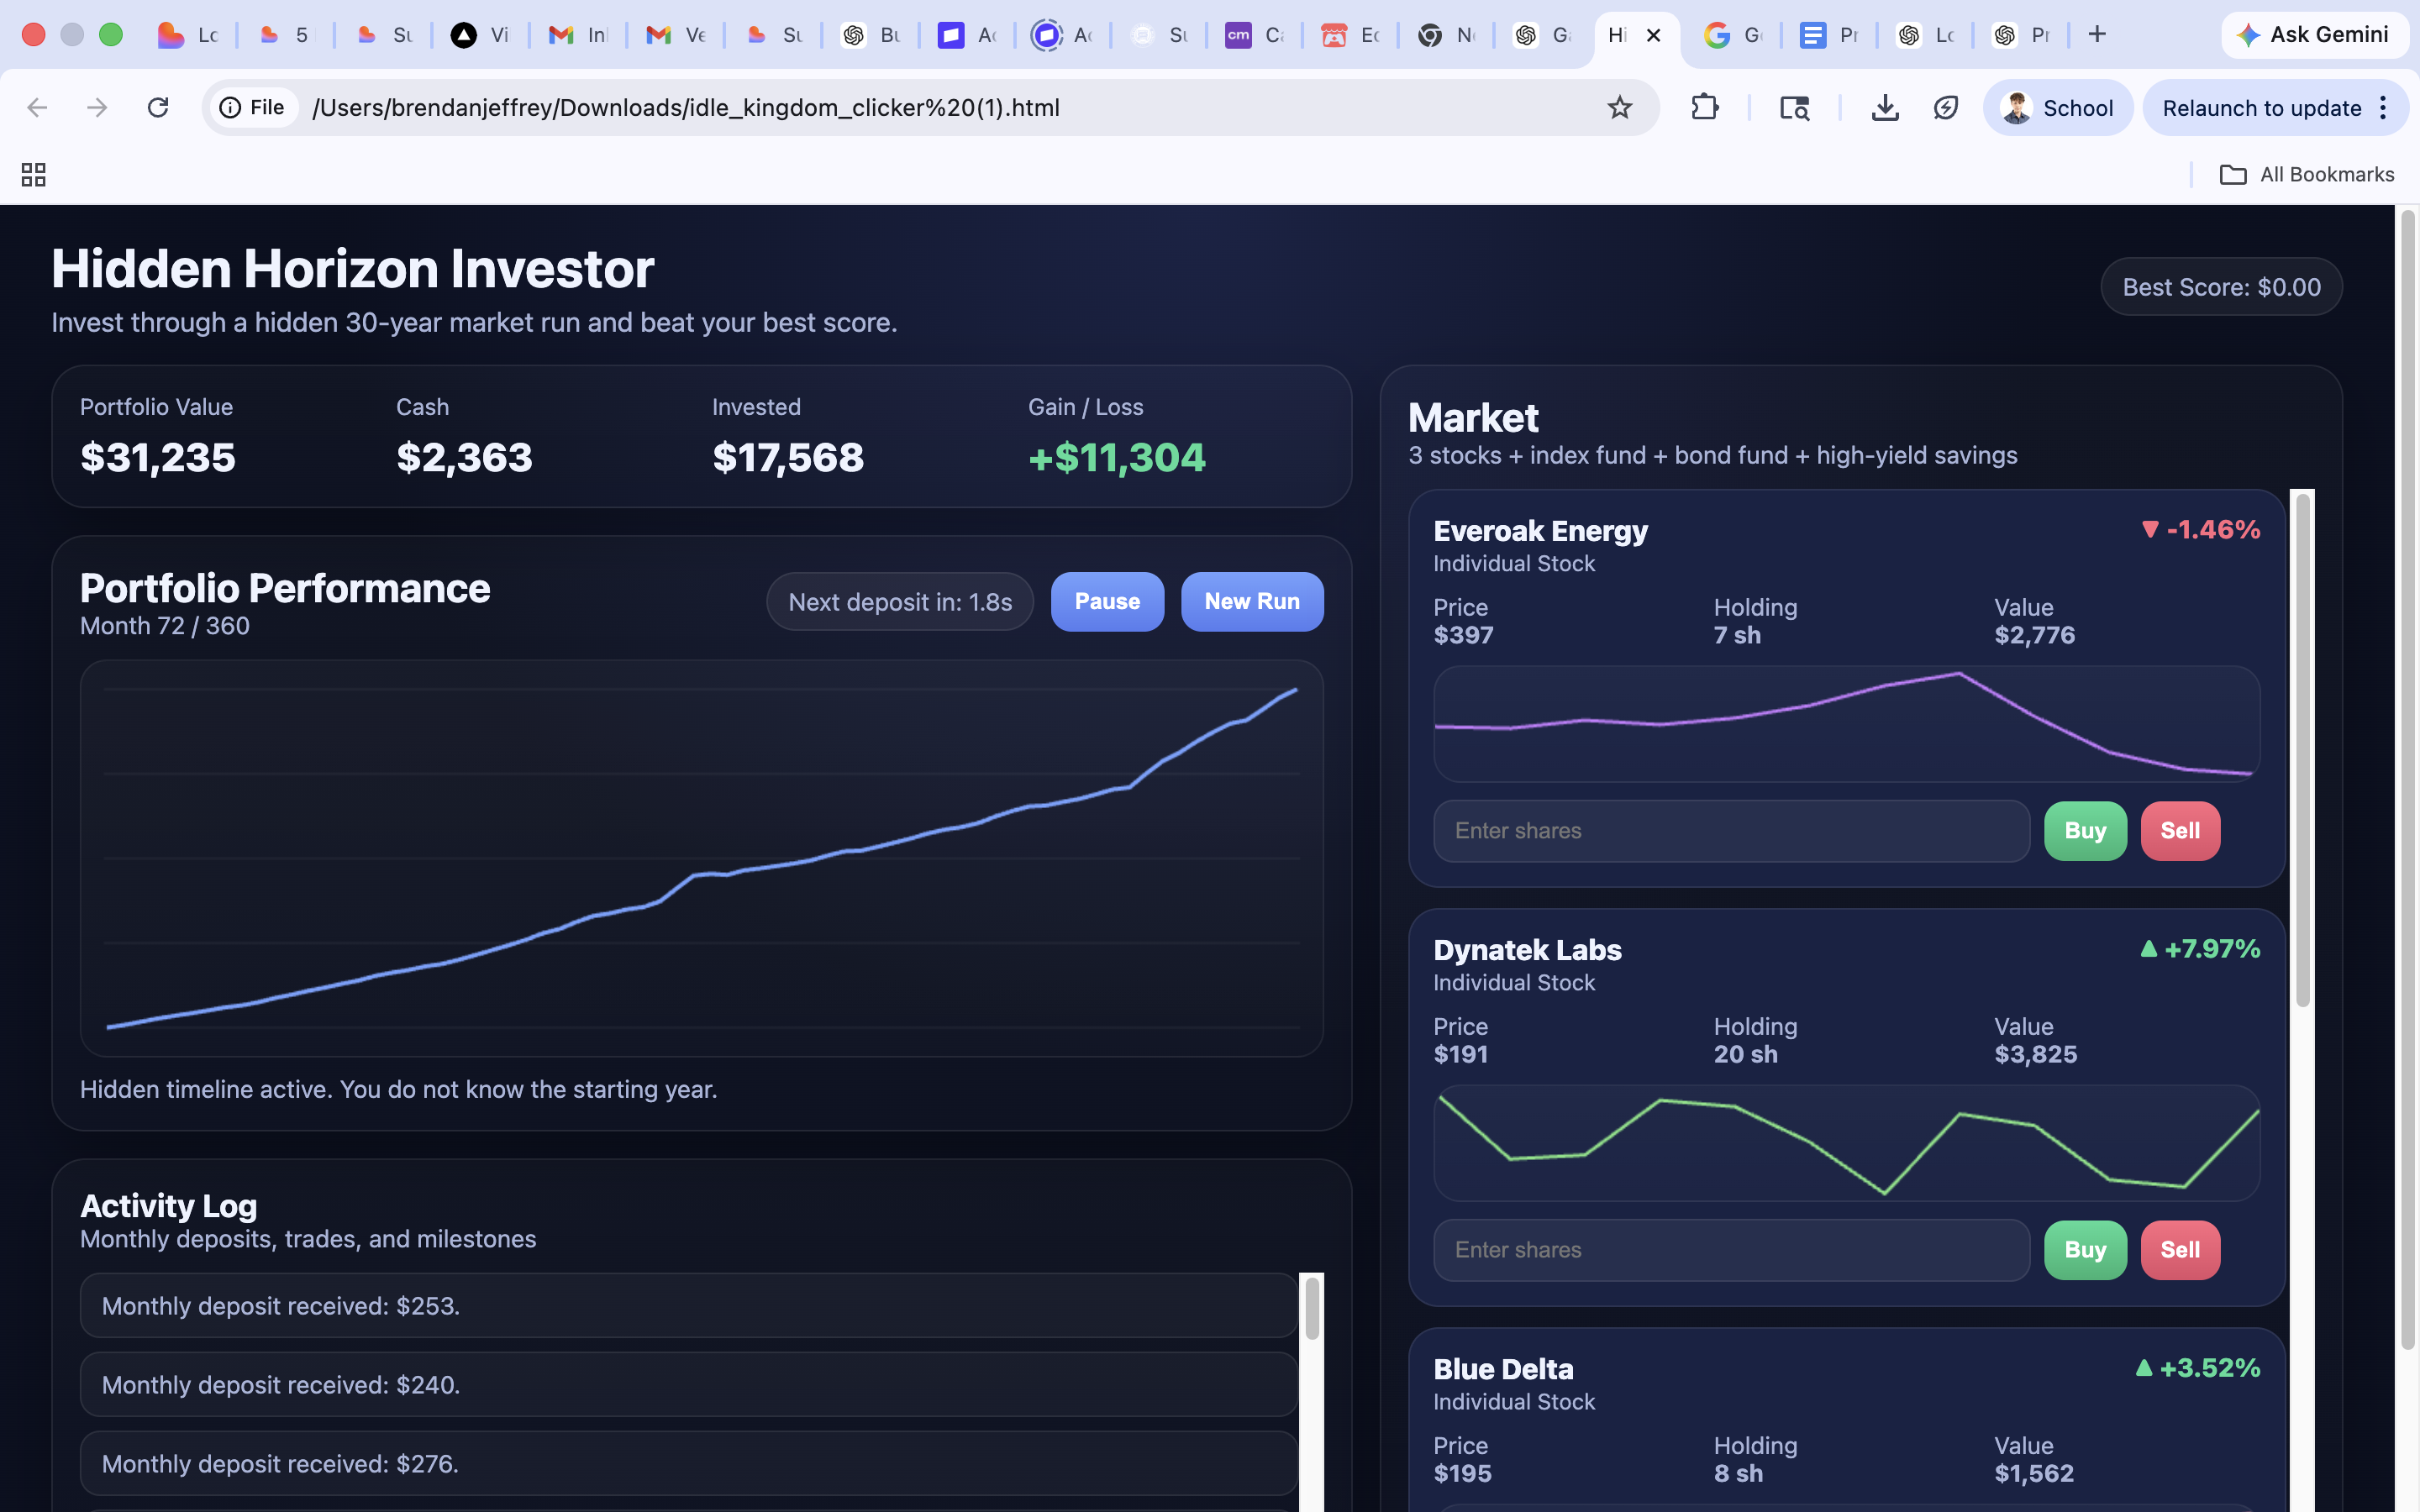Open the School profile menu

tap(2057, 107)
